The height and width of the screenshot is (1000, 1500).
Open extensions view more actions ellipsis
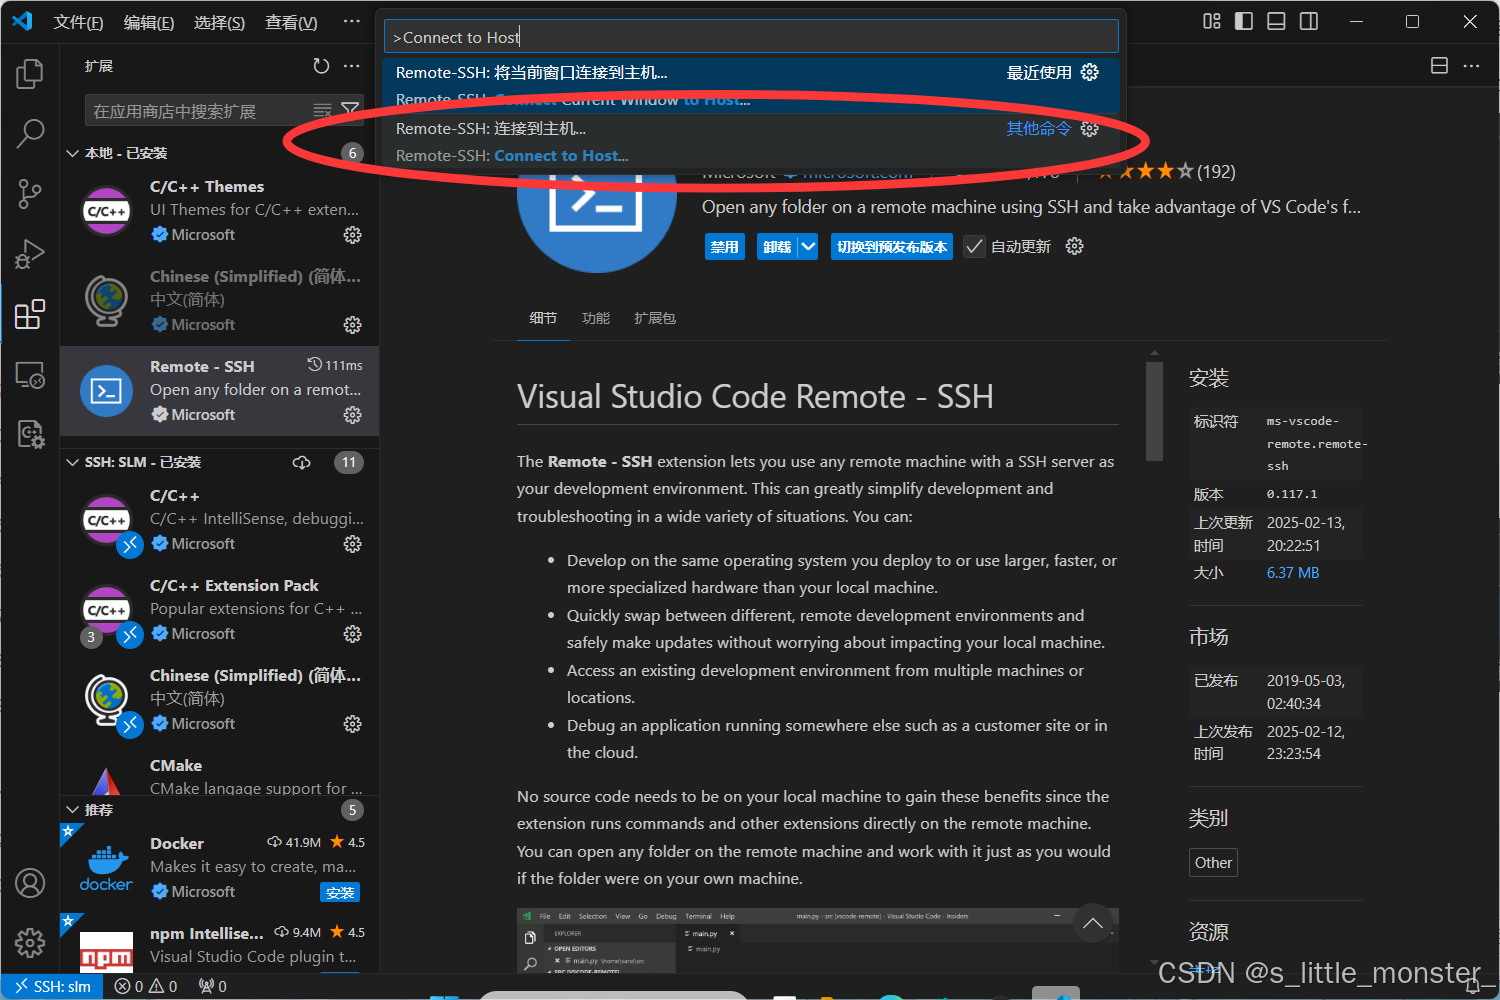point(352,66)
